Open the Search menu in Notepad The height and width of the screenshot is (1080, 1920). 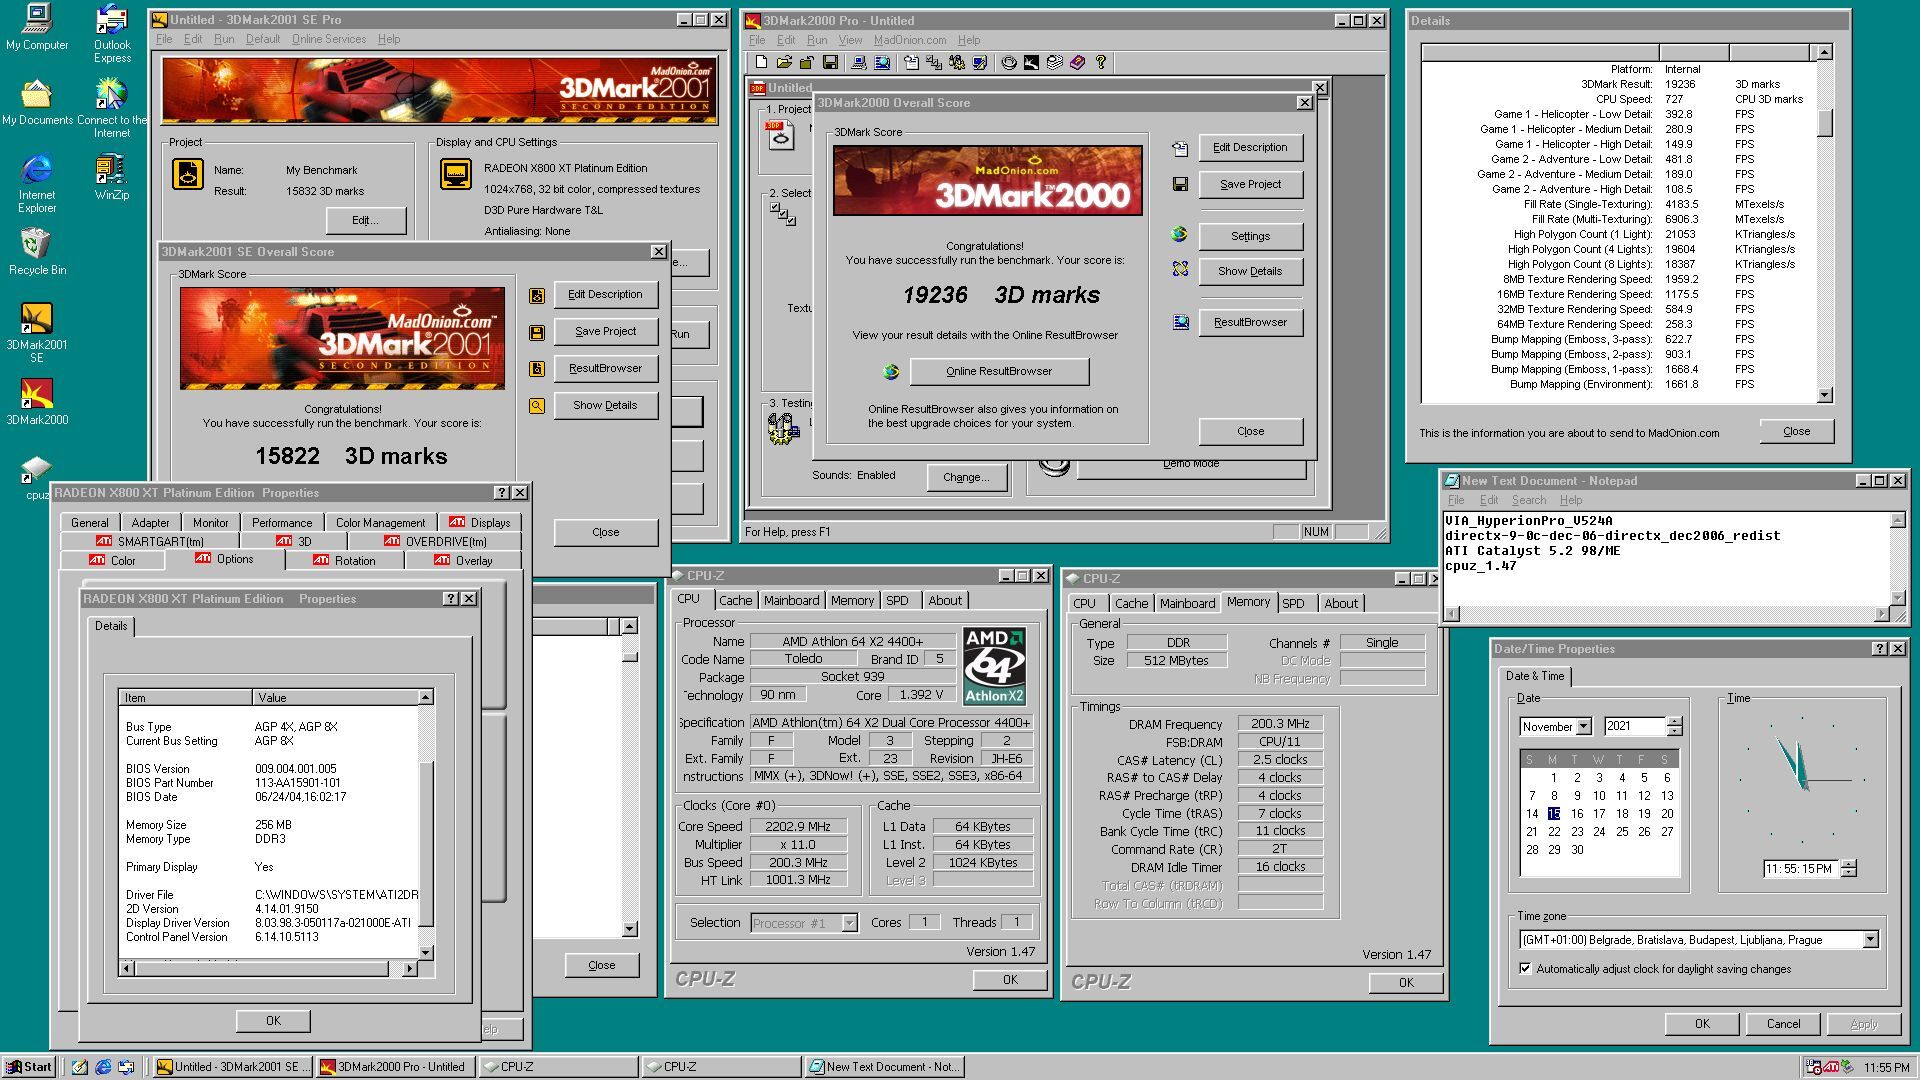click(x=1528, y=500)
